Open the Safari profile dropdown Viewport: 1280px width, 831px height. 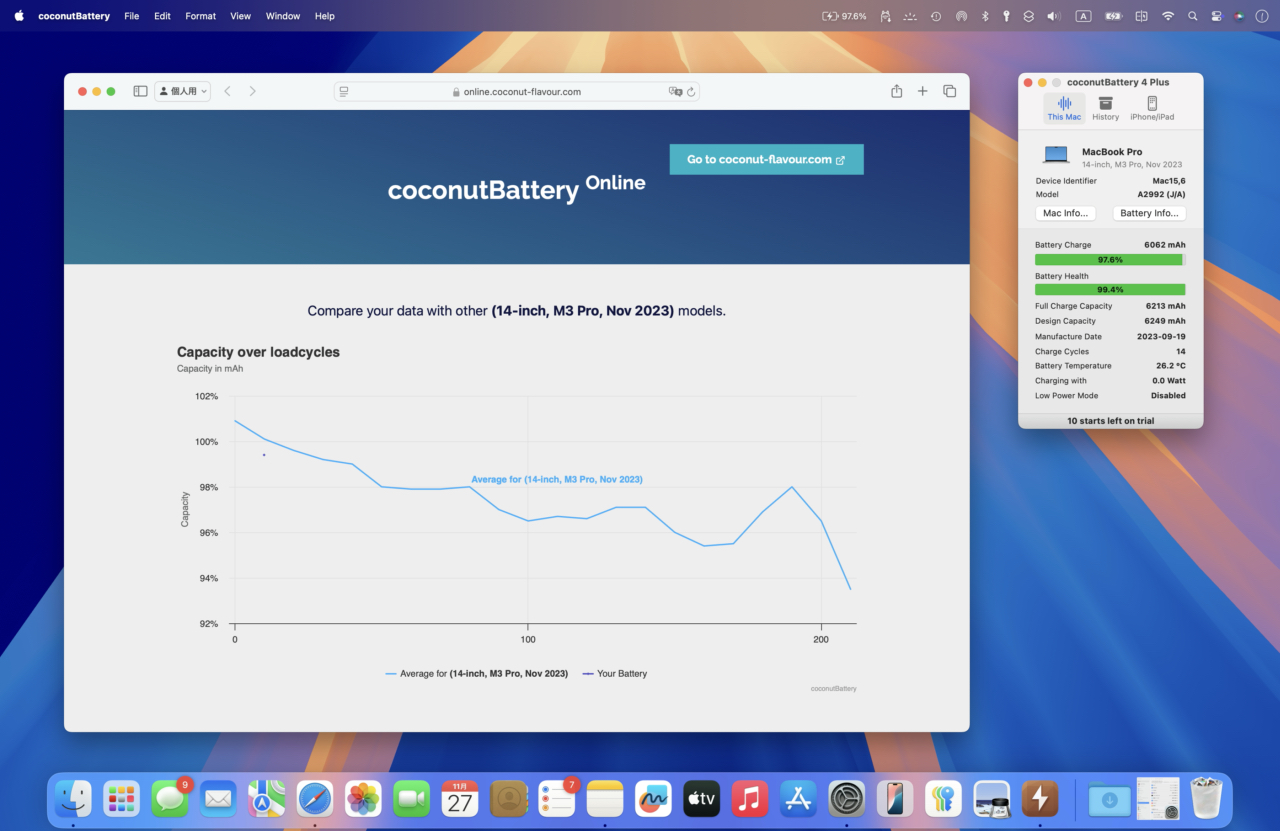pyautogui.click(x=182, y=91)
